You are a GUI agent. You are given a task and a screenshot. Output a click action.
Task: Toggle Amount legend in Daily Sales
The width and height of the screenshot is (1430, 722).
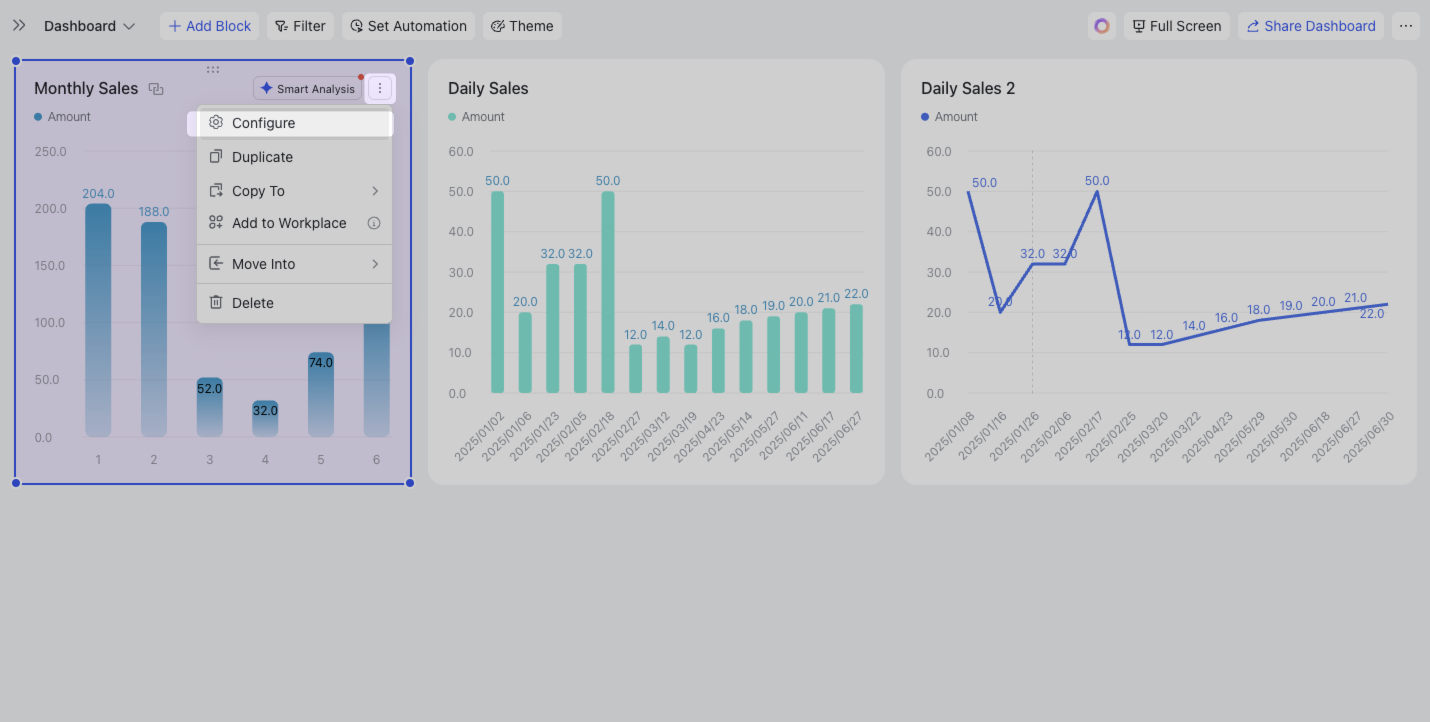pyautogui.click(x=476, y=117)
